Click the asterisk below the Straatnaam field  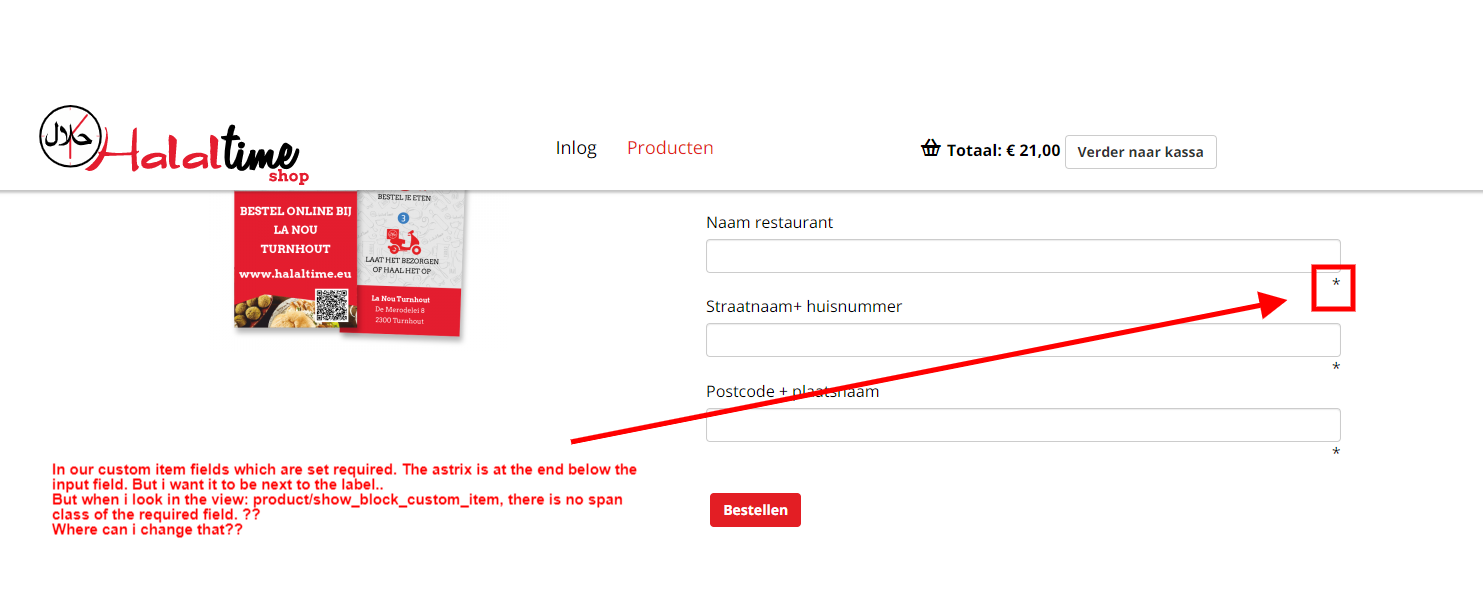1336,368
